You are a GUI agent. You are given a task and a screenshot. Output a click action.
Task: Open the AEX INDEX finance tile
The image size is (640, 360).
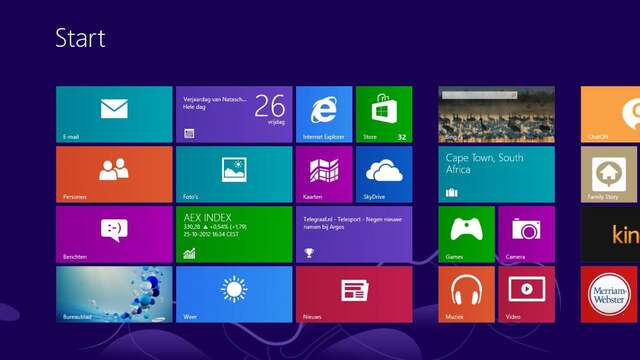click(x=234, y=234)
